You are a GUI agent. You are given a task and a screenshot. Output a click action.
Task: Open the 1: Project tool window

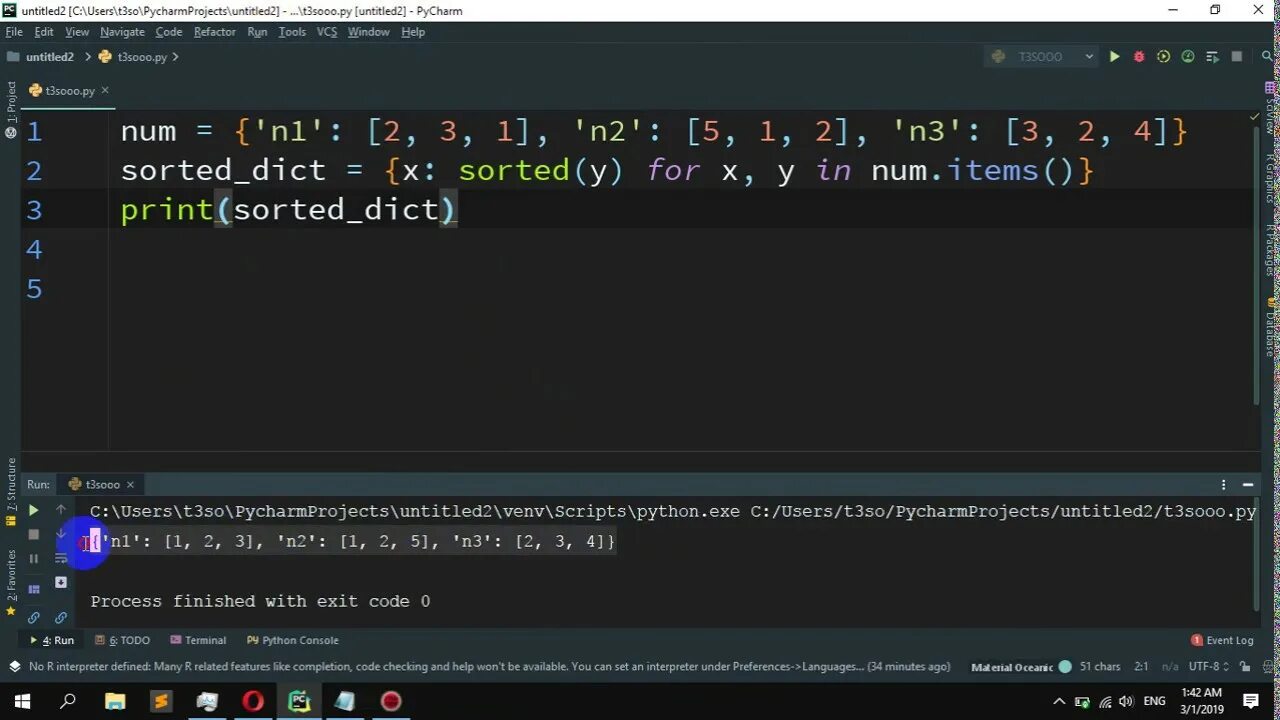(x=11, y=109)
